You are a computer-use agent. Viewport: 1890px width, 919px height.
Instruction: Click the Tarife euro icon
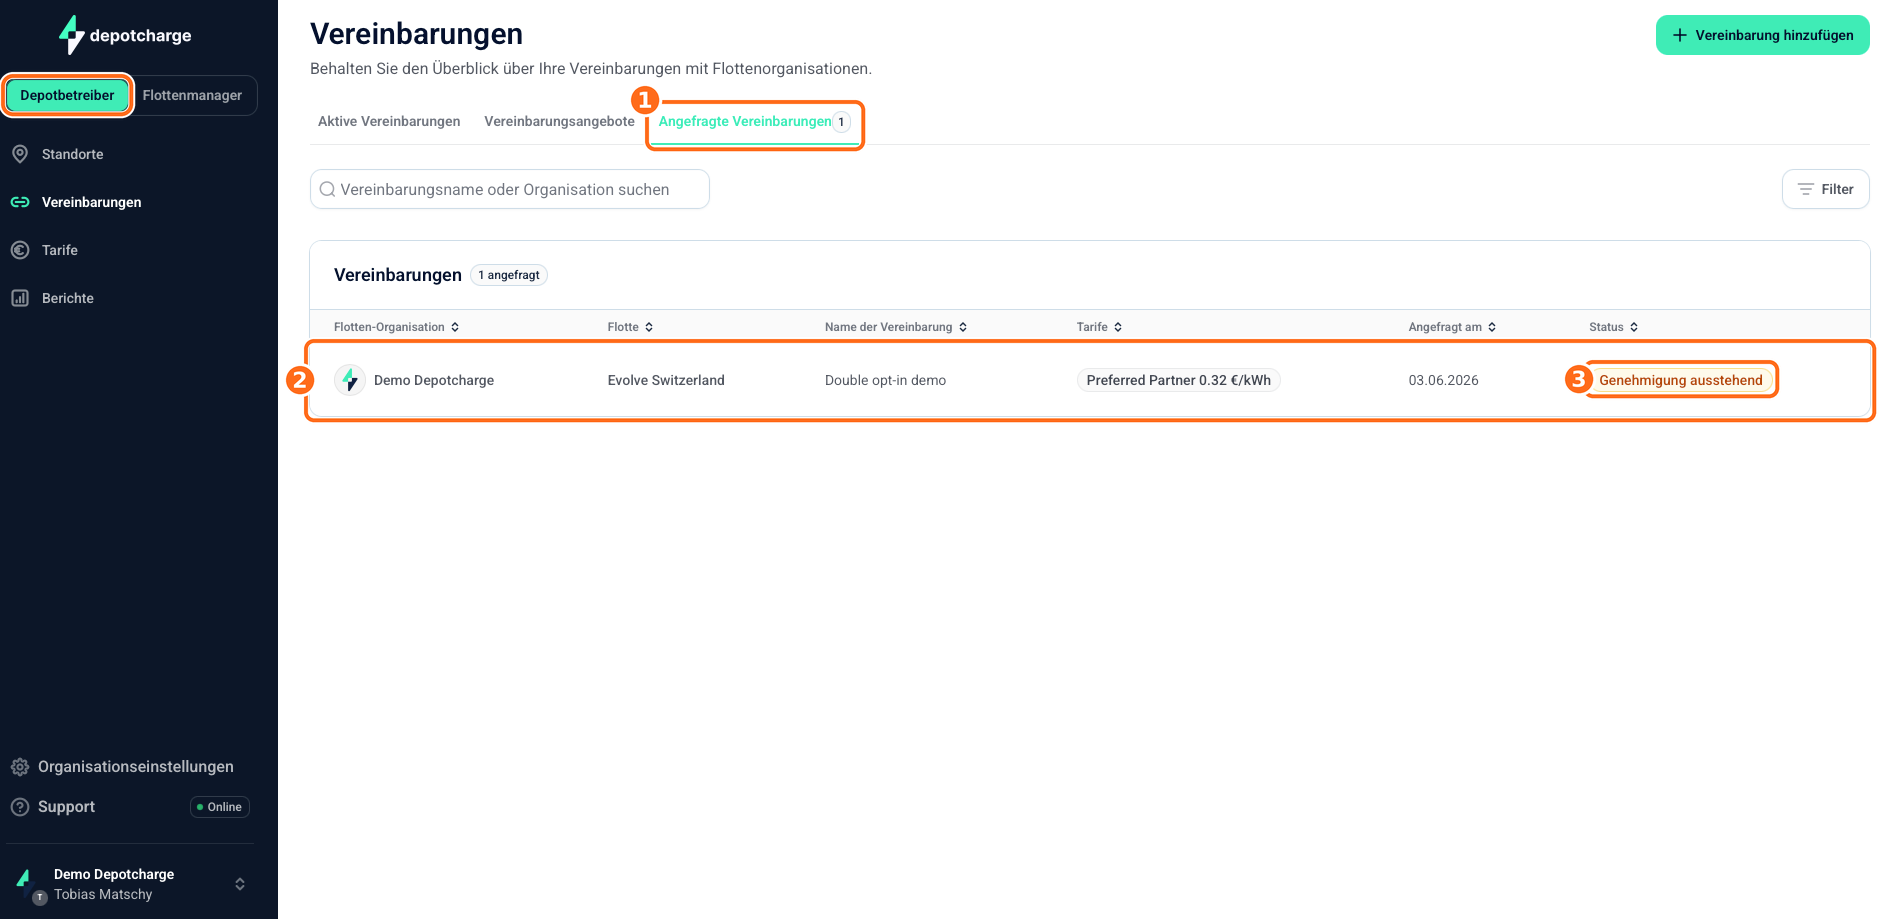click(x=20, y=250)
